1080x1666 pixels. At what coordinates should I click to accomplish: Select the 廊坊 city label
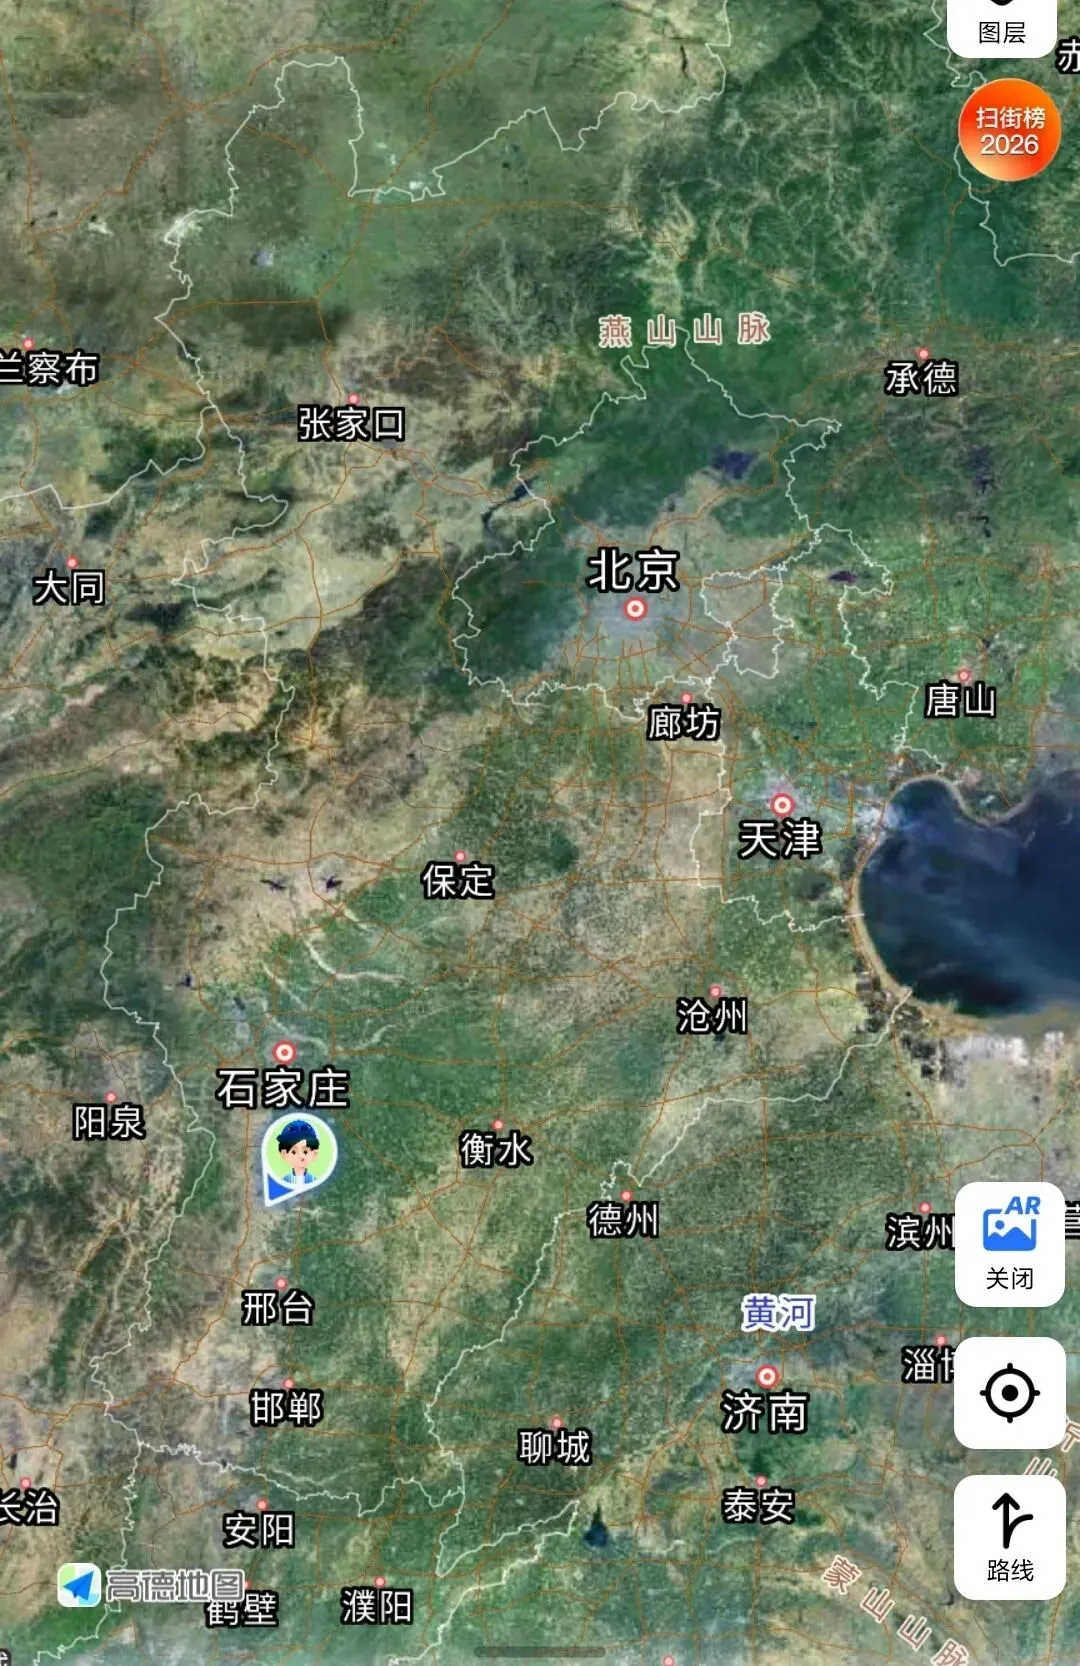coord(684,722)
